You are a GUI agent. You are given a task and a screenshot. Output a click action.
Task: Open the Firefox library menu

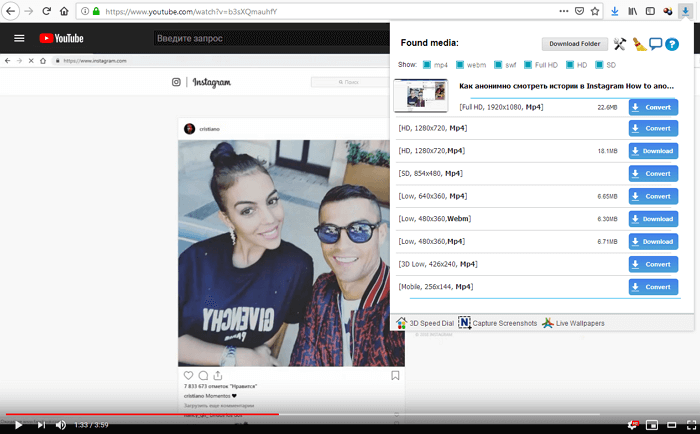click(633, 12)
